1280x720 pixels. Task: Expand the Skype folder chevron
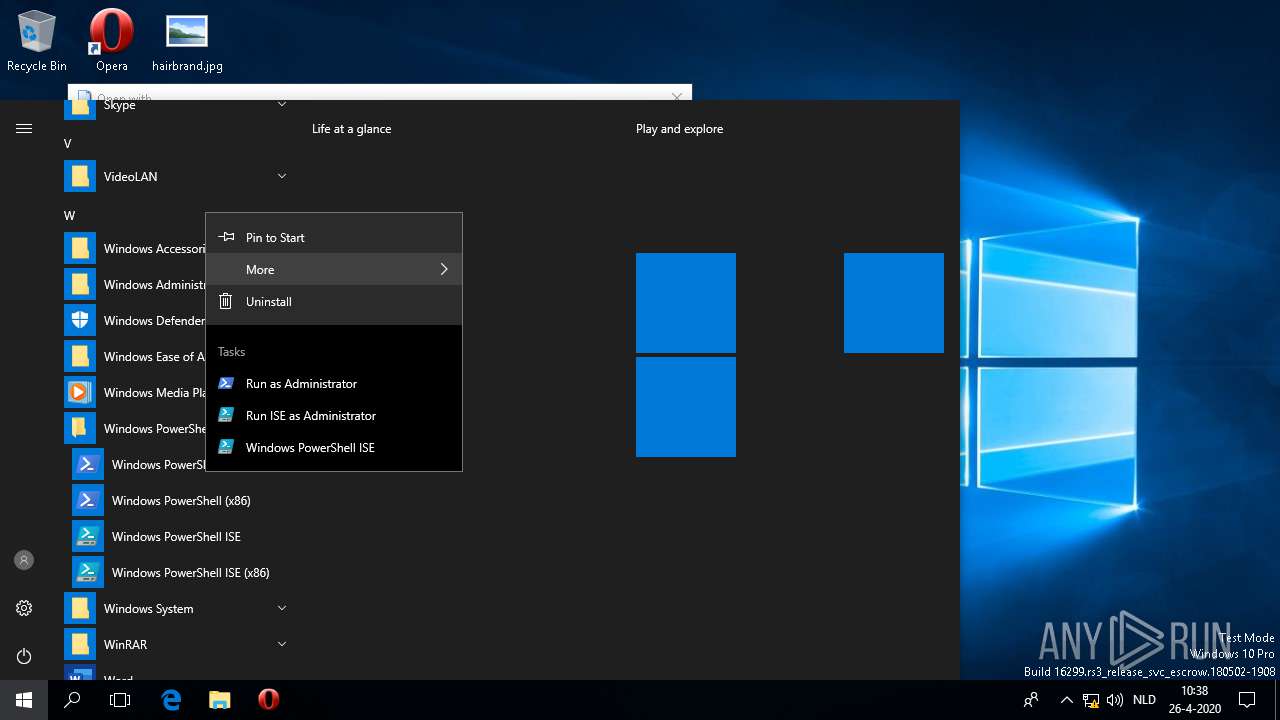282,105
